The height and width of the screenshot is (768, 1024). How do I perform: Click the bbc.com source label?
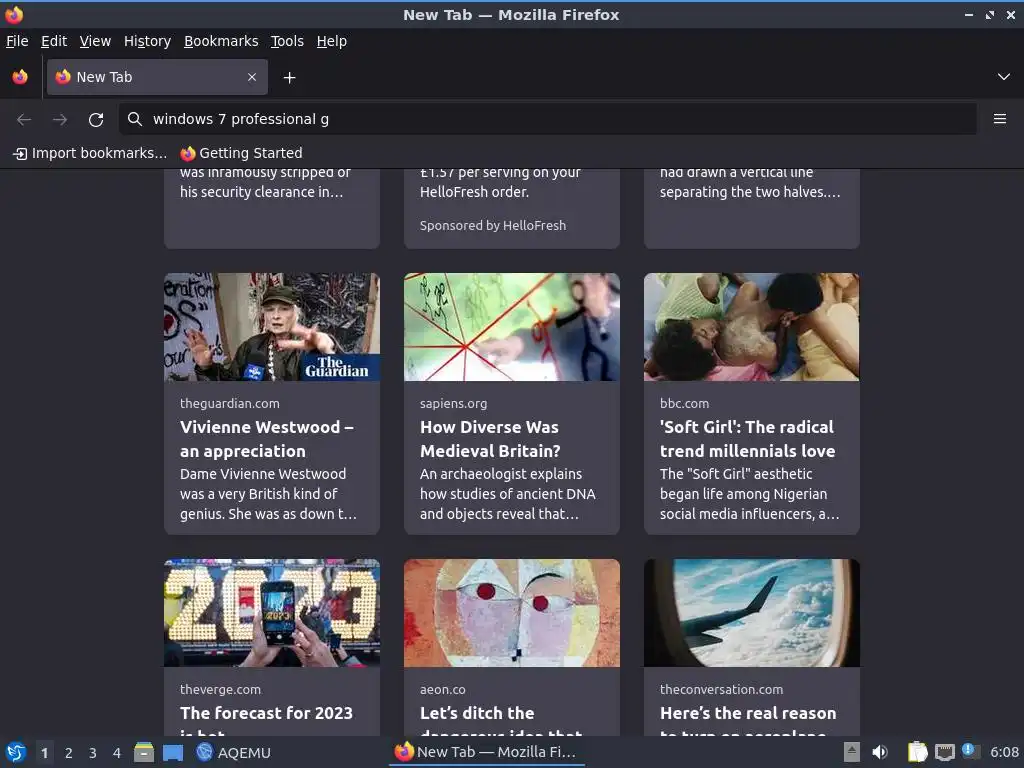click(684, 404)
